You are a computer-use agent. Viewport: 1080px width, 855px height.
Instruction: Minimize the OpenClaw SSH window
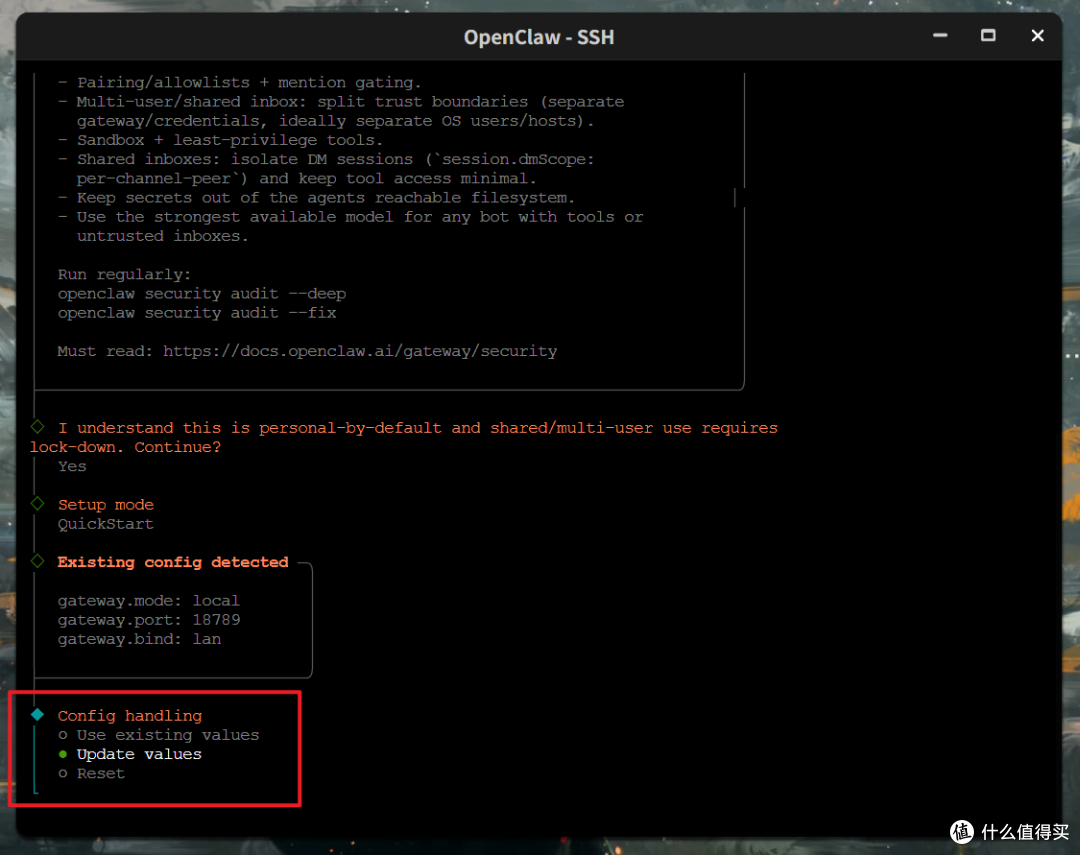[x=940, y=36]
